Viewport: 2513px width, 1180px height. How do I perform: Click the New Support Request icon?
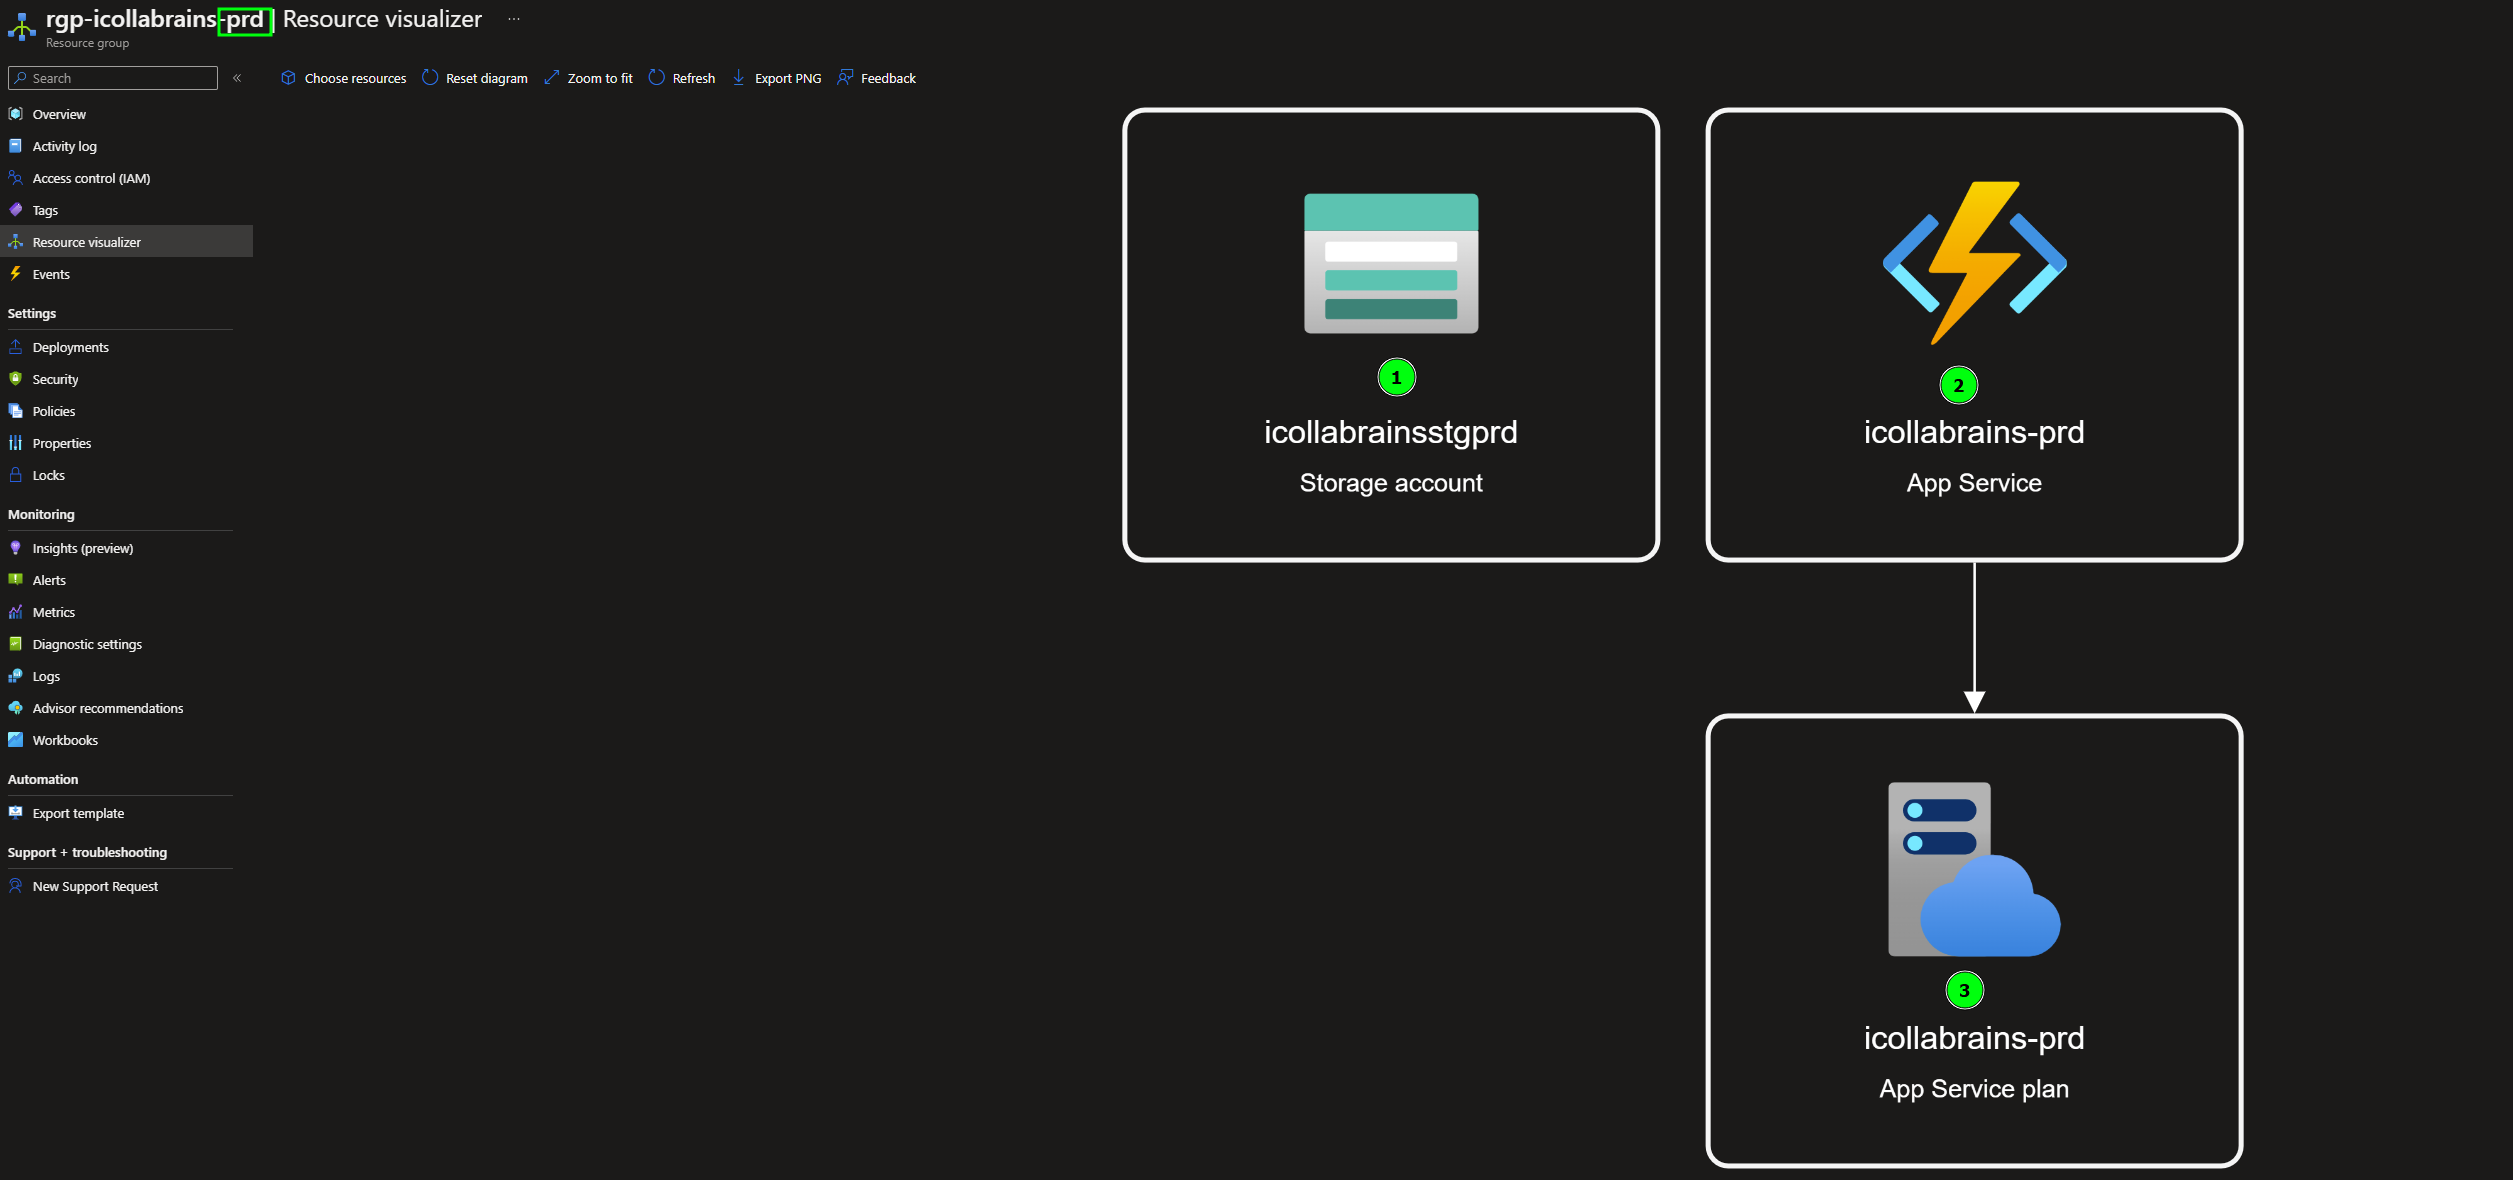15,886
